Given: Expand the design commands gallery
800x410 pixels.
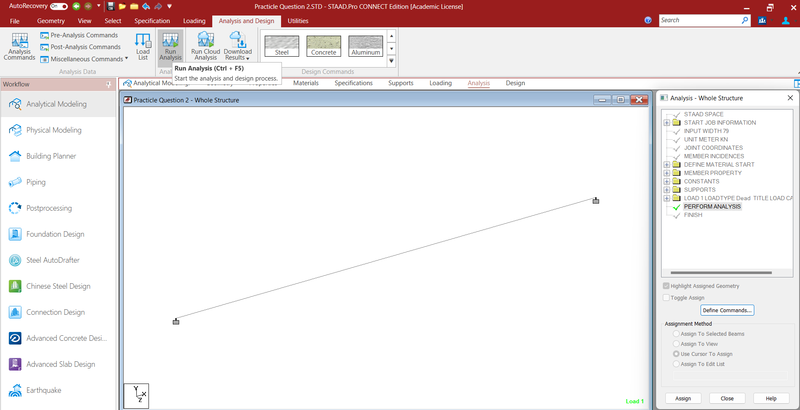Looking at the screenshot, I should point(391,61).
